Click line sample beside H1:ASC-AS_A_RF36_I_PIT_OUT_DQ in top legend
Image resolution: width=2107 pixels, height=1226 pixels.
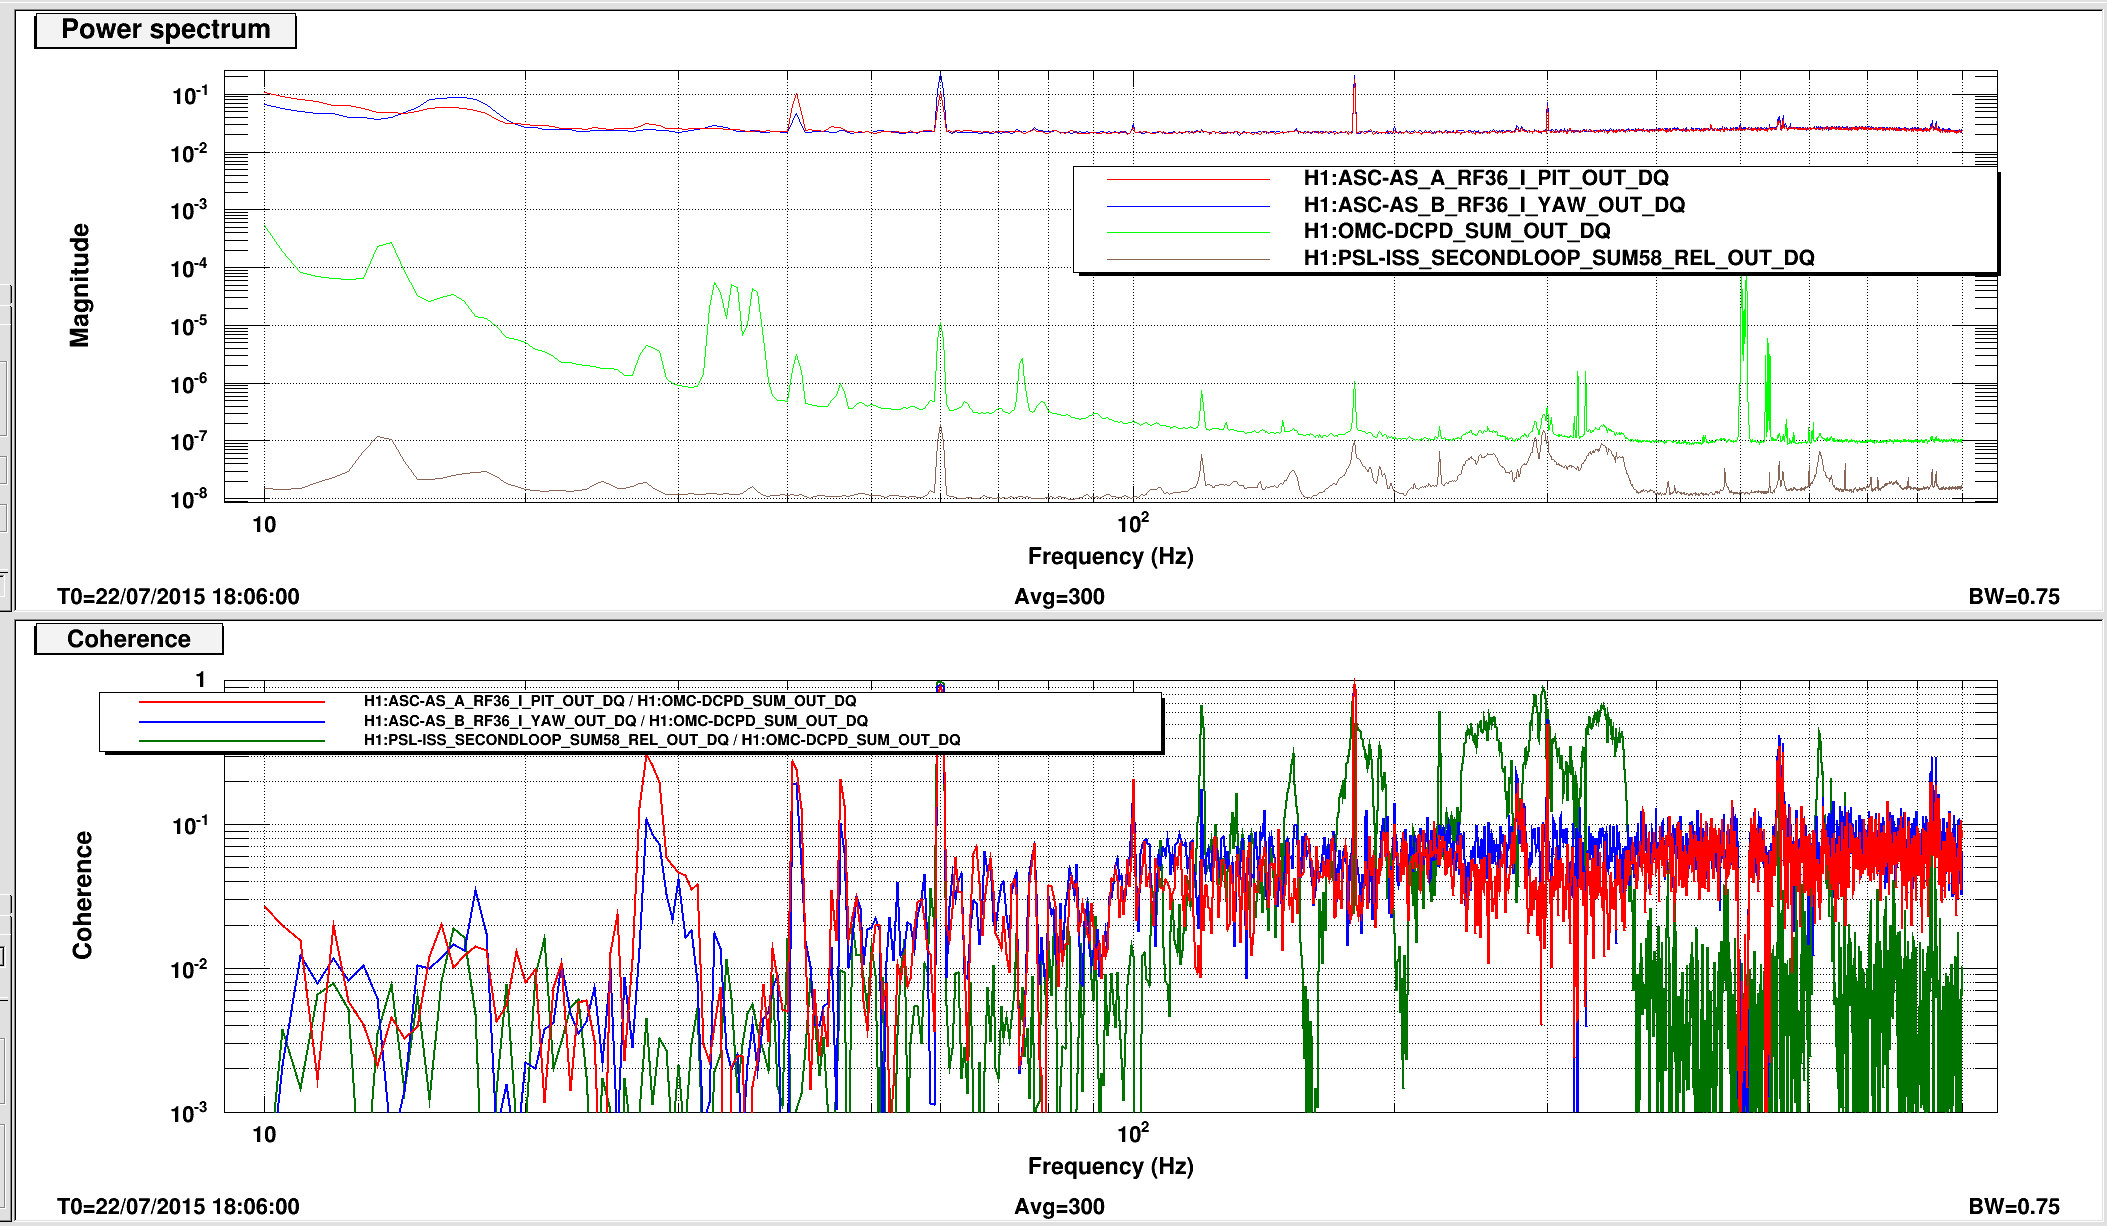point(1188,179)
